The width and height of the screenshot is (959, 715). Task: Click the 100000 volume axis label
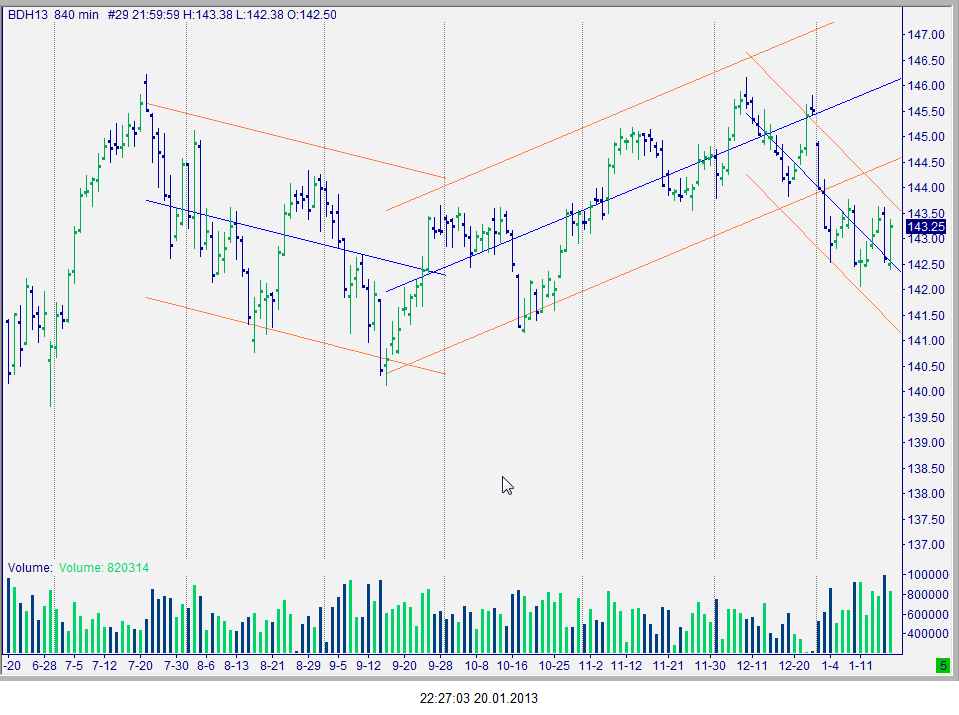coord(928,574)
